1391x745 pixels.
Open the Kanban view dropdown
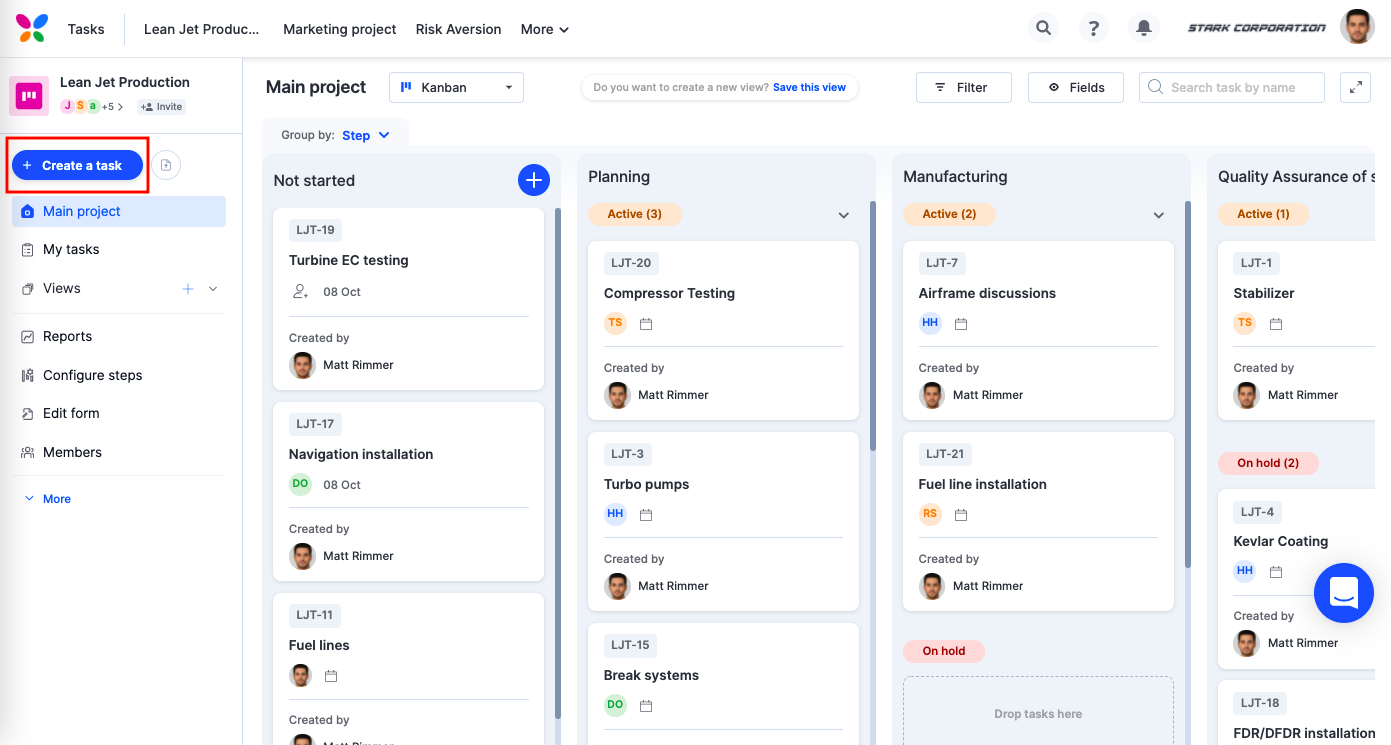[456, 87]
